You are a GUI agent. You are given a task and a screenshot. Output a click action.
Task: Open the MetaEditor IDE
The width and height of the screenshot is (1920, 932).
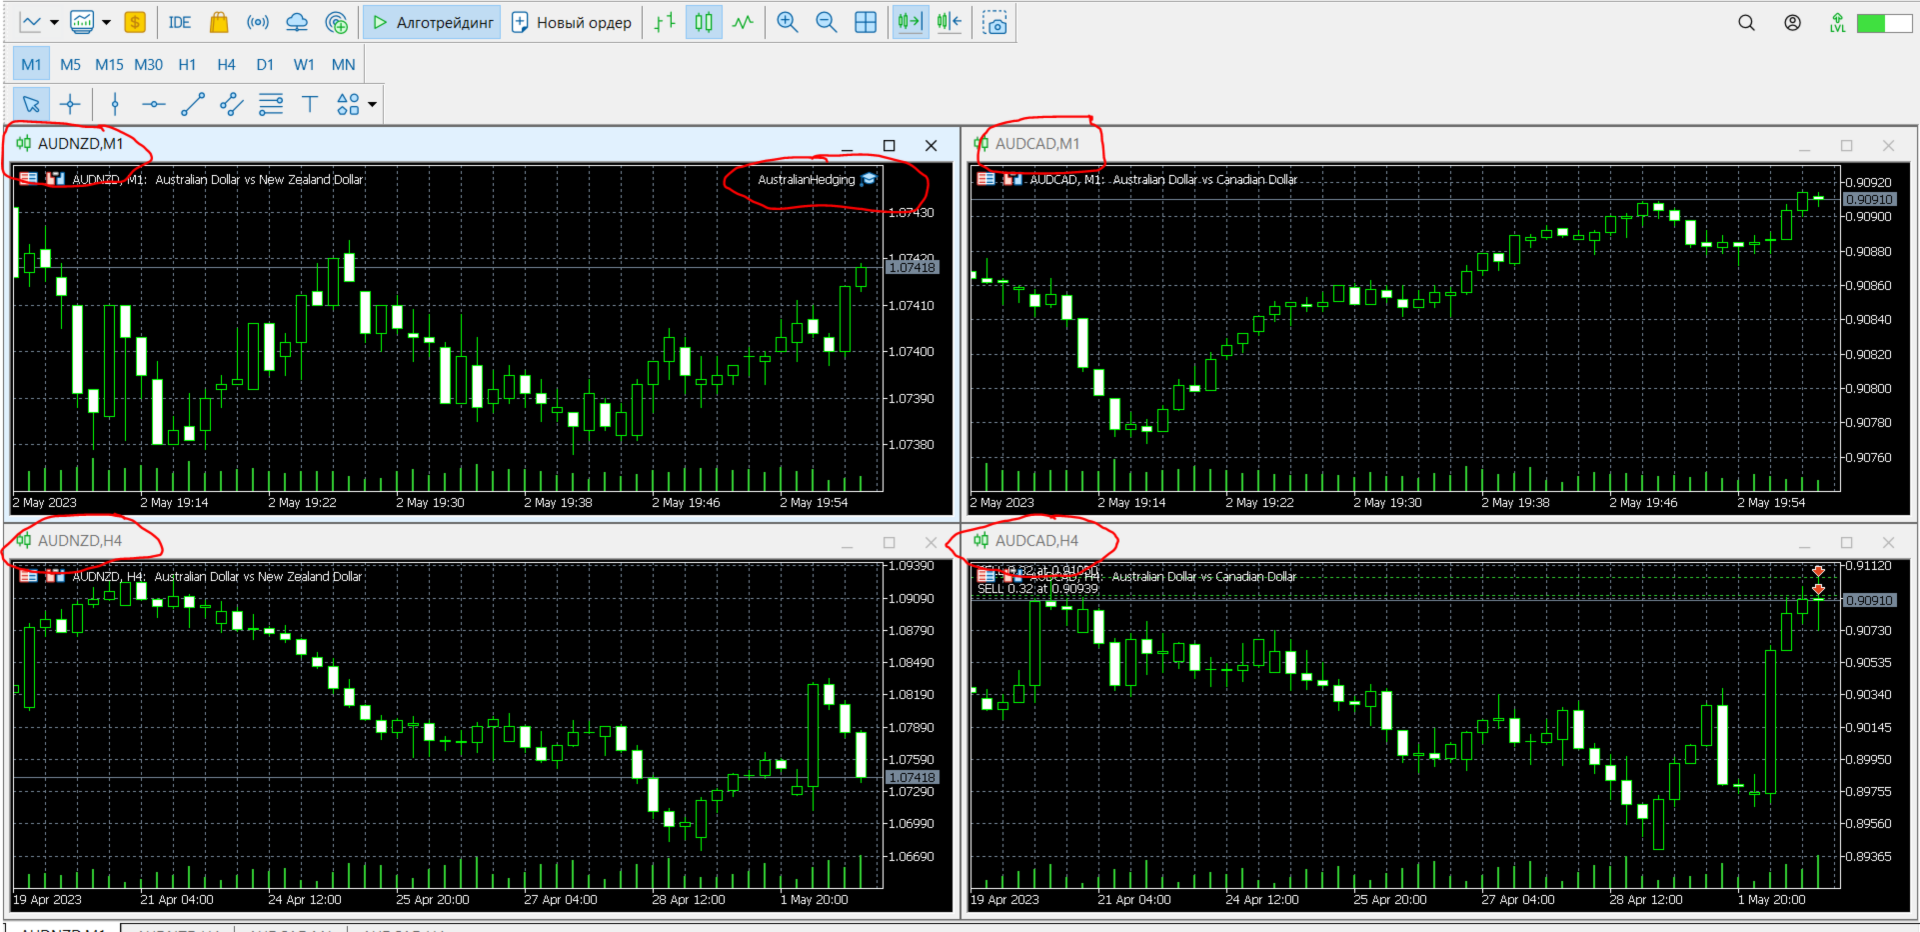coord(180,23)
